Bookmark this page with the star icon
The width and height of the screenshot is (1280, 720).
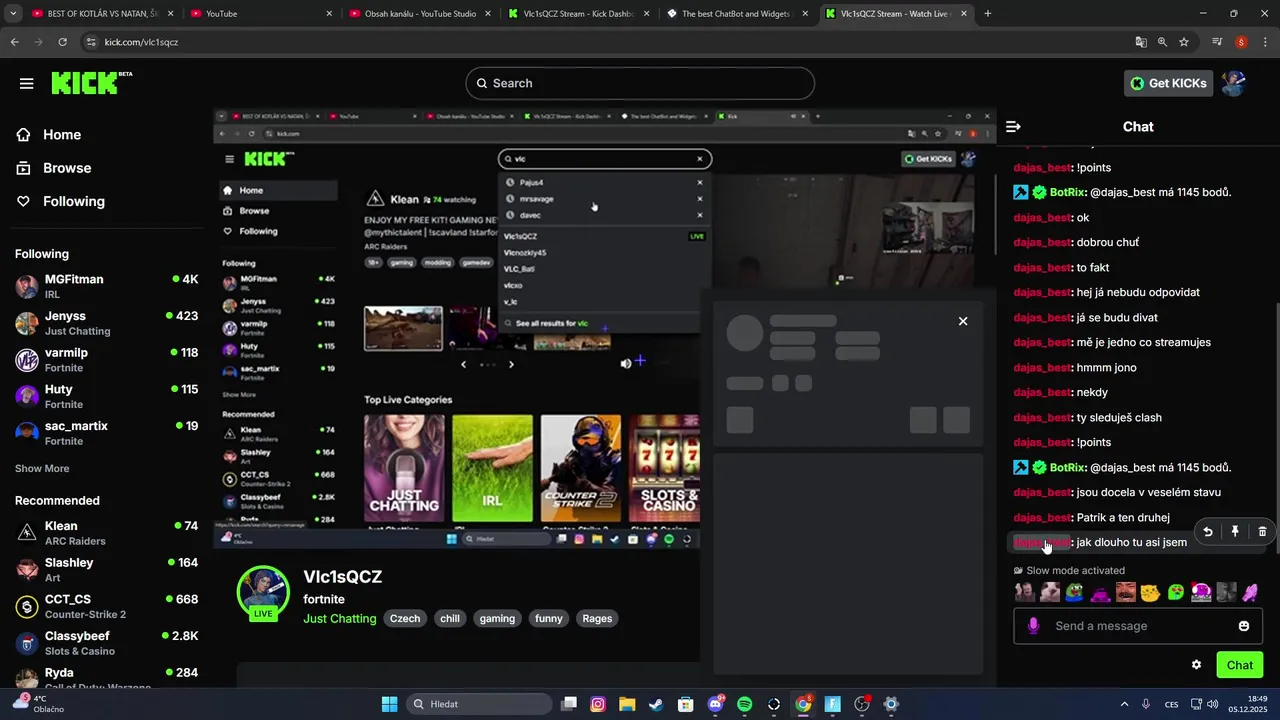1184,42
